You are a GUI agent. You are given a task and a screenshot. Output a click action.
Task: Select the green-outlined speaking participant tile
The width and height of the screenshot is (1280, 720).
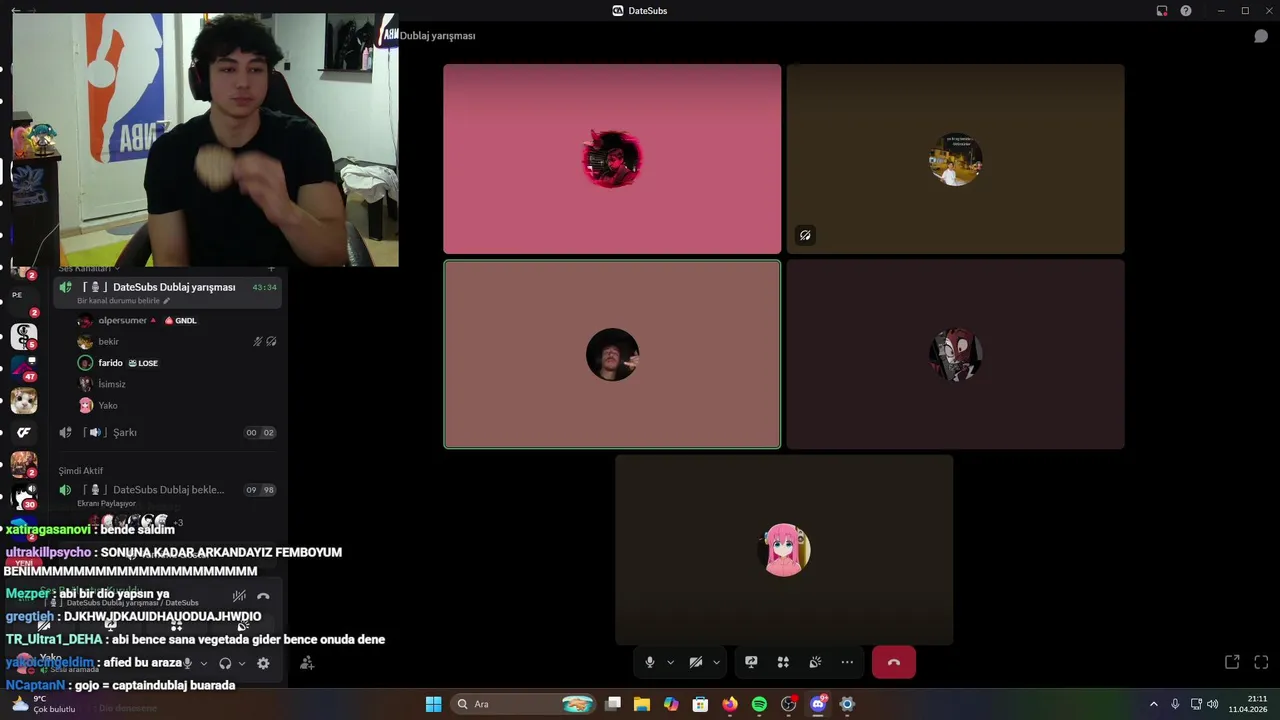(612, 354)
